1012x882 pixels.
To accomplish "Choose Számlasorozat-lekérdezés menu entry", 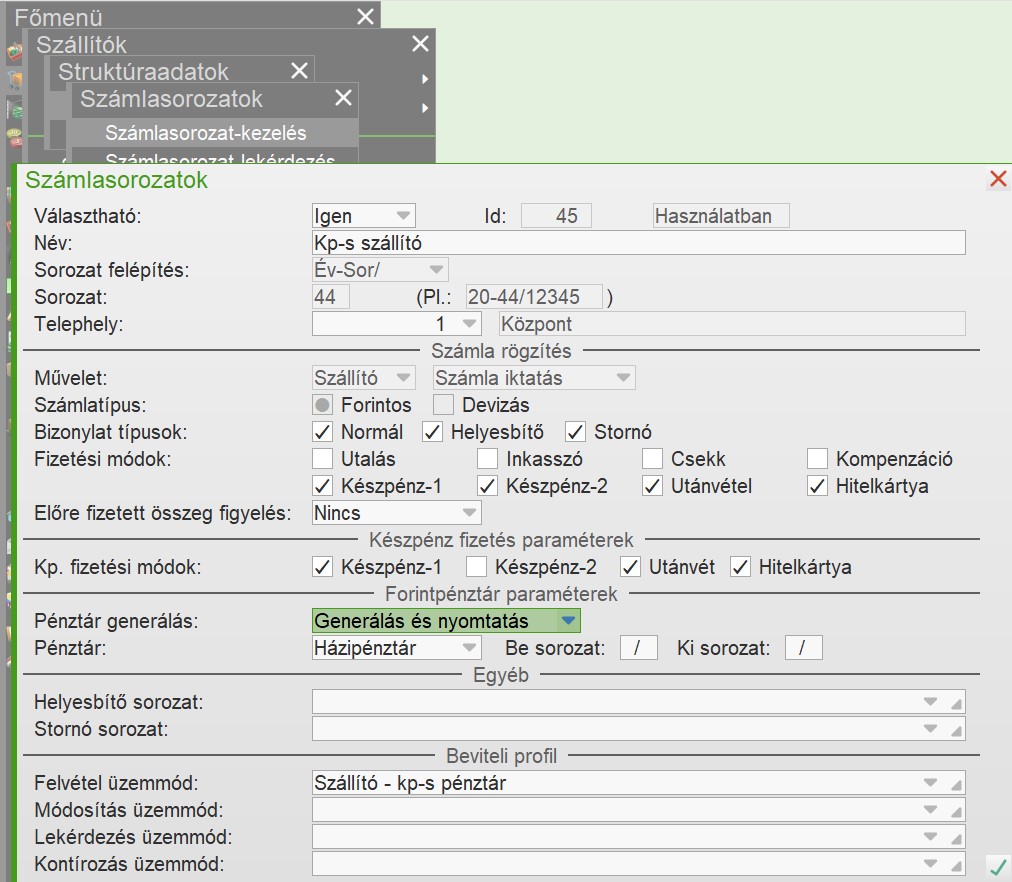I will tap(219, 158).
